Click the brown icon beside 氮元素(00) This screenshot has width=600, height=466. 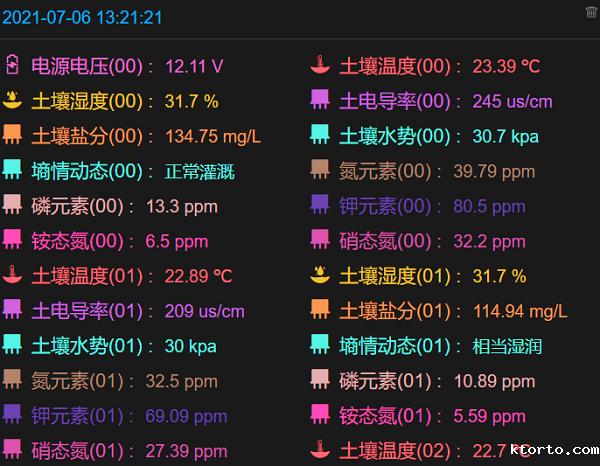coord(319,170)
